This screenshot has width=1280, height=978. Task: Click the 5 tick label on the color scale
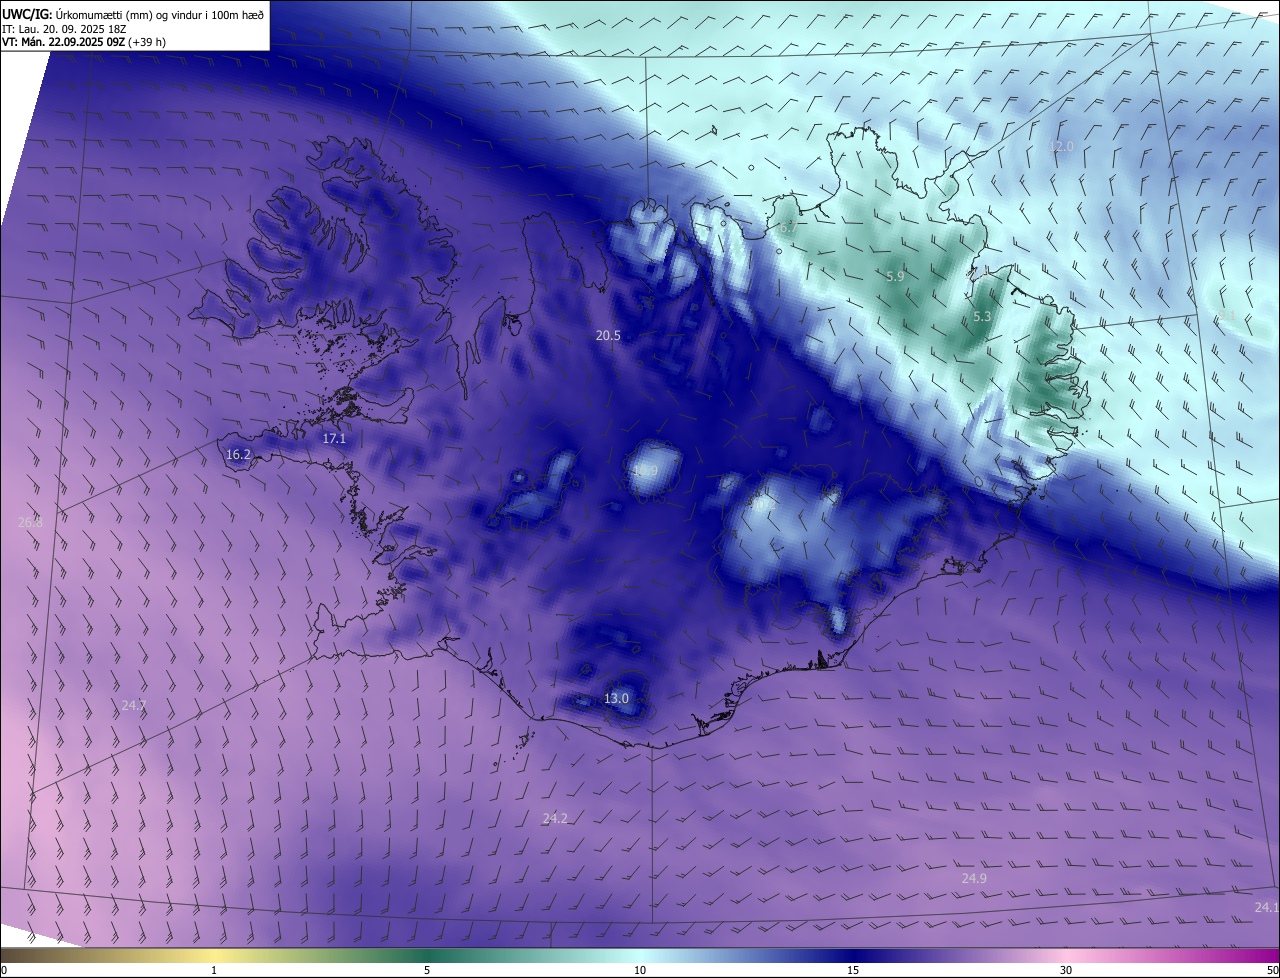(427, 970)
